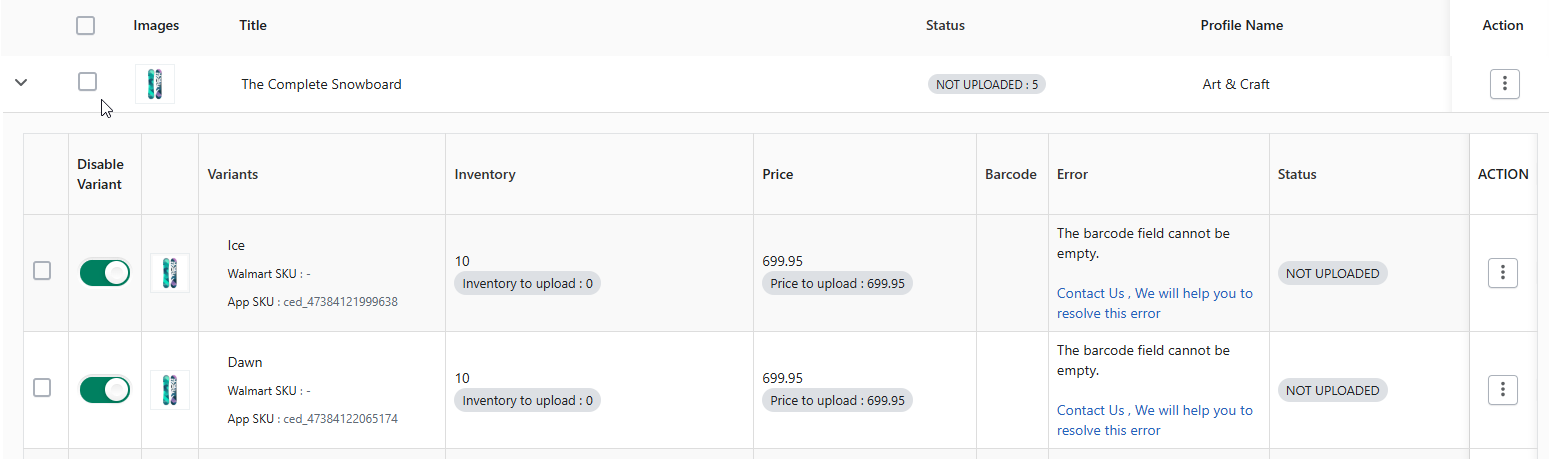Screen dimensions: 1549x459
Task: Check the Ice variant row checkbox
Action: tap(42, 270)
